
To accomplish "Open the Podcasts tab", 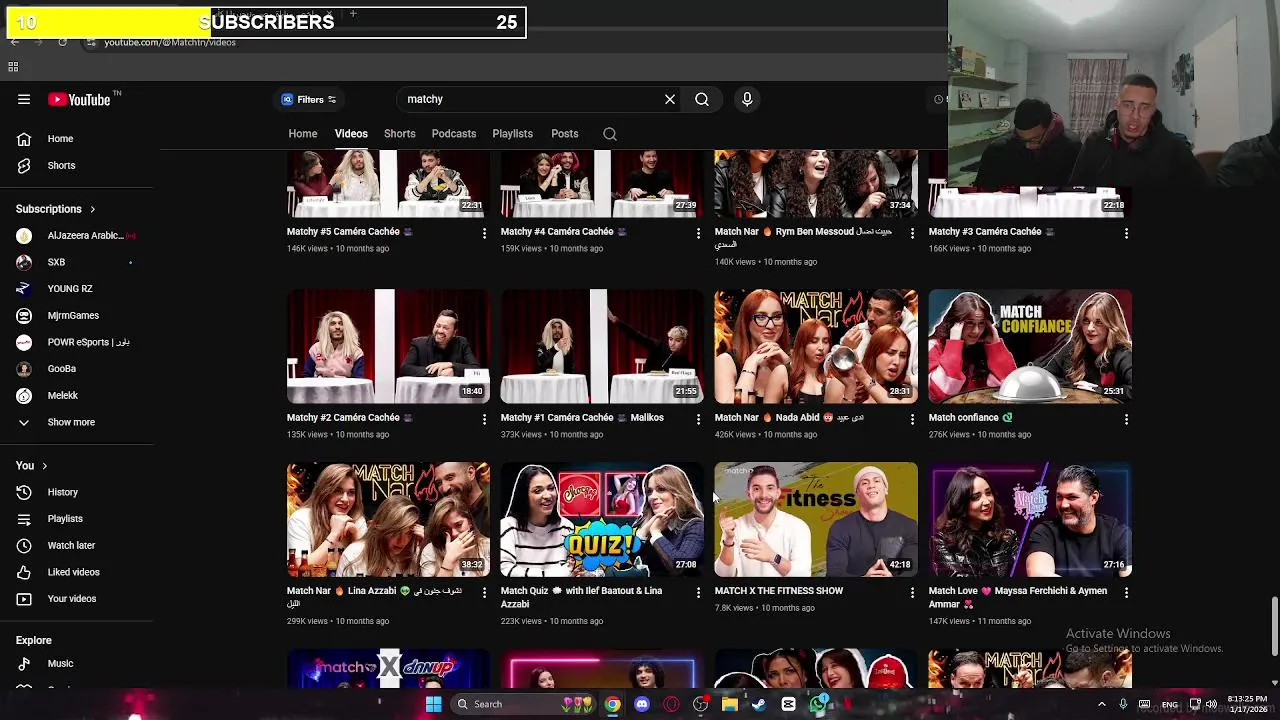I will click(x=454, y=134).
